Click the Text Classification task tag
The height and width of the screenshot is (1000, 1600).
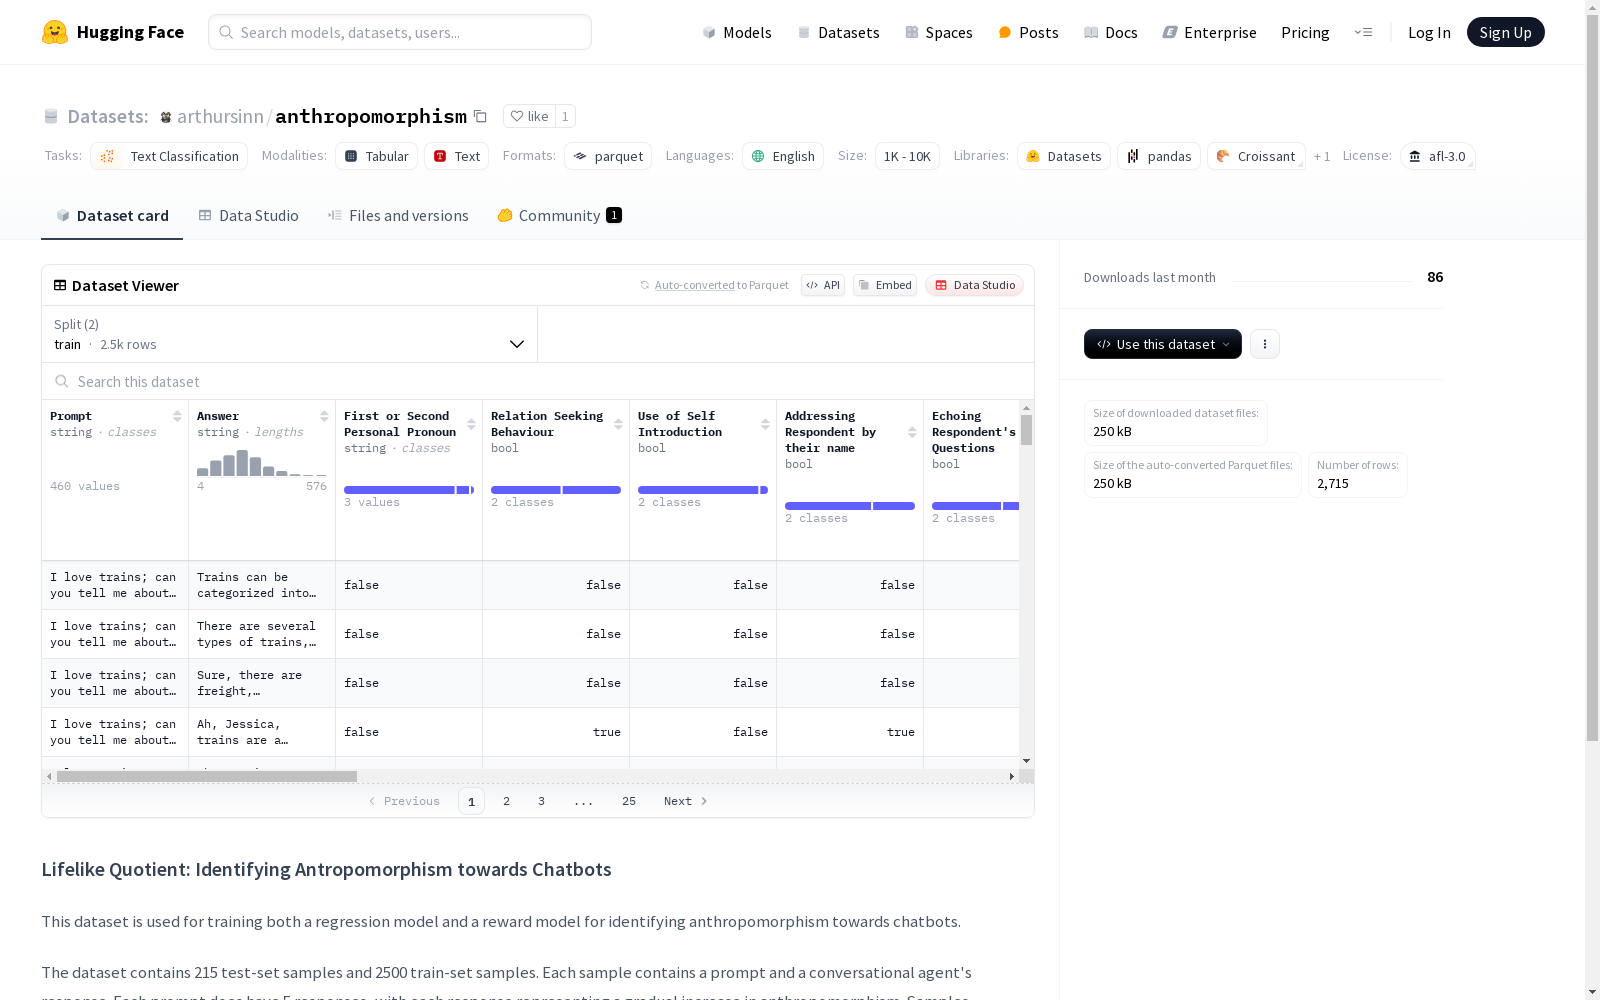[x=169, y=156]
